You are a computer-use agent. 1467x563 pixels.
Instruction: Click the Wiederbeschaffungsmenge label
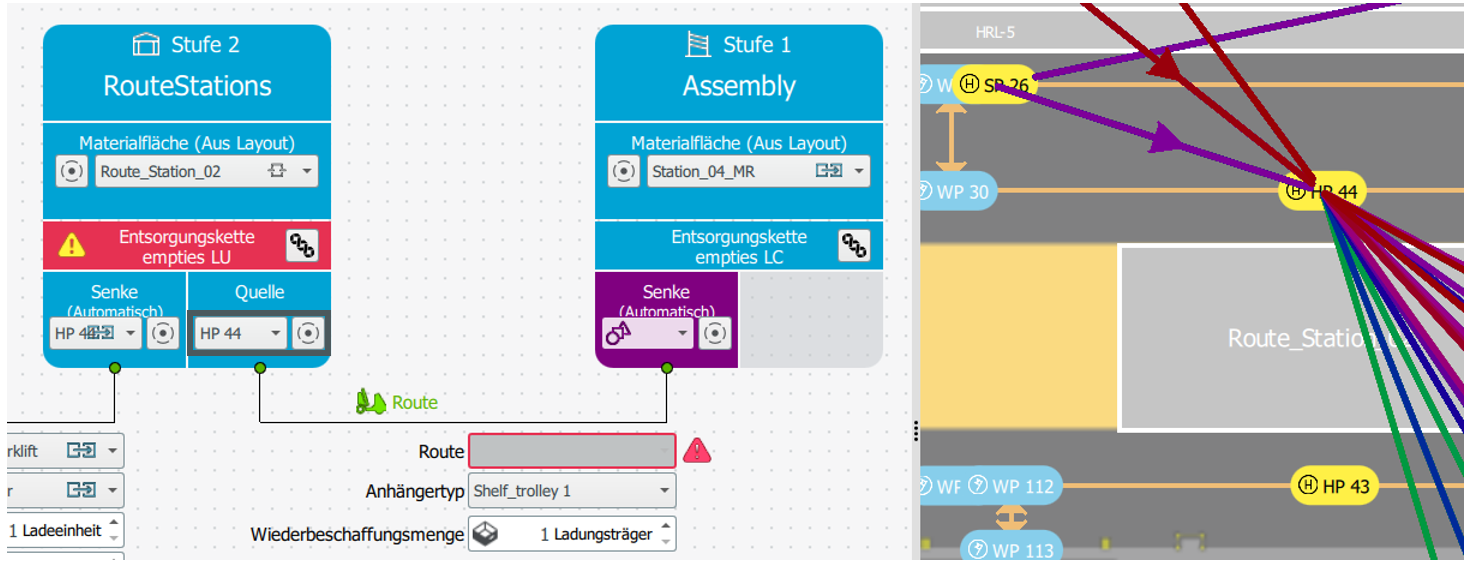point(357,534)
